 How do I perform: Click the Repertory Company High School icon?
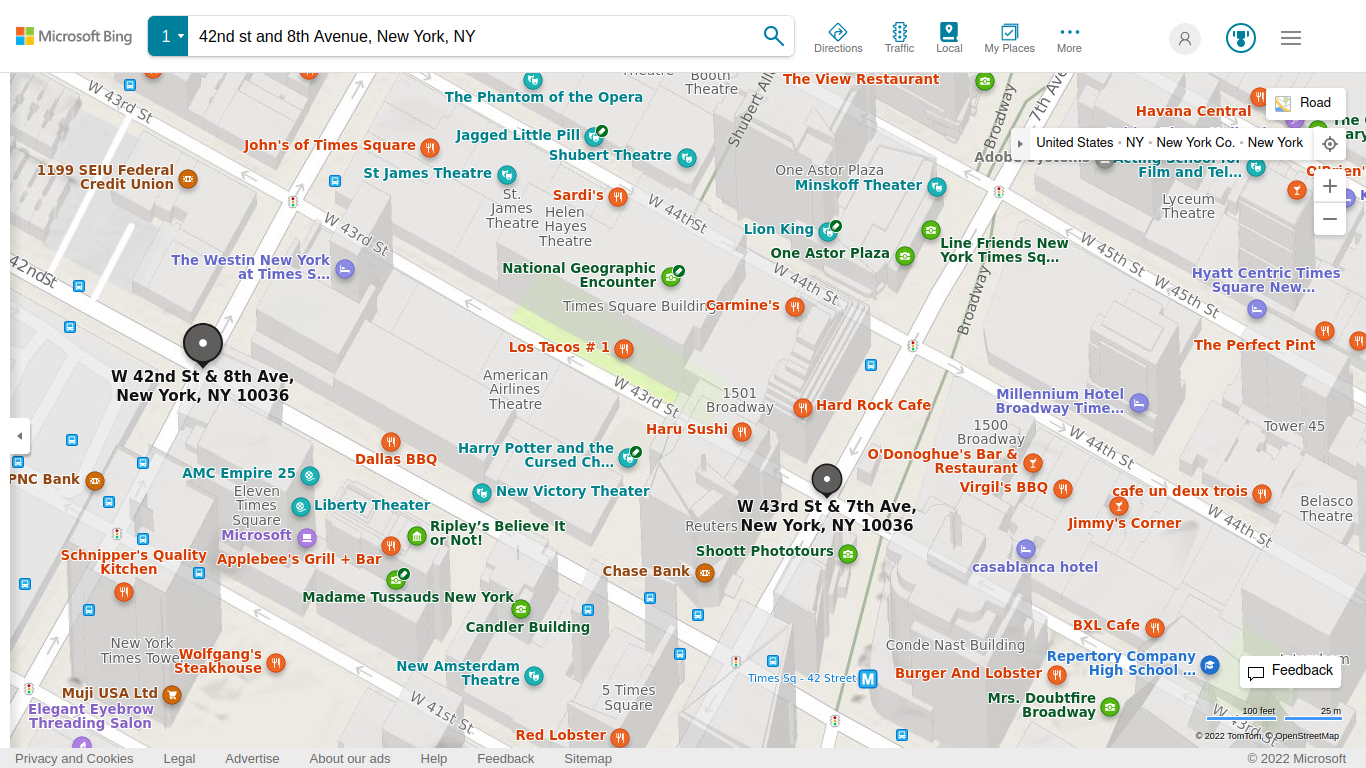1210,665
